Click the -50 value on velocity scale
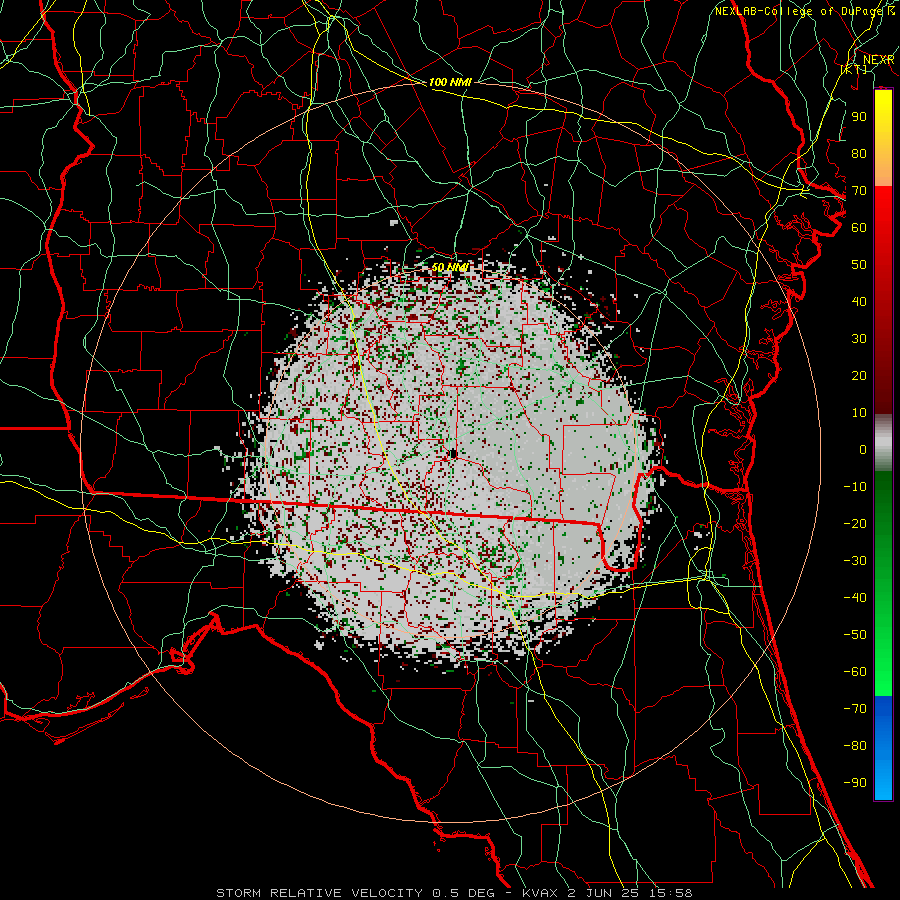Viewport: 900px width, 900px height. tap(855, 635)
